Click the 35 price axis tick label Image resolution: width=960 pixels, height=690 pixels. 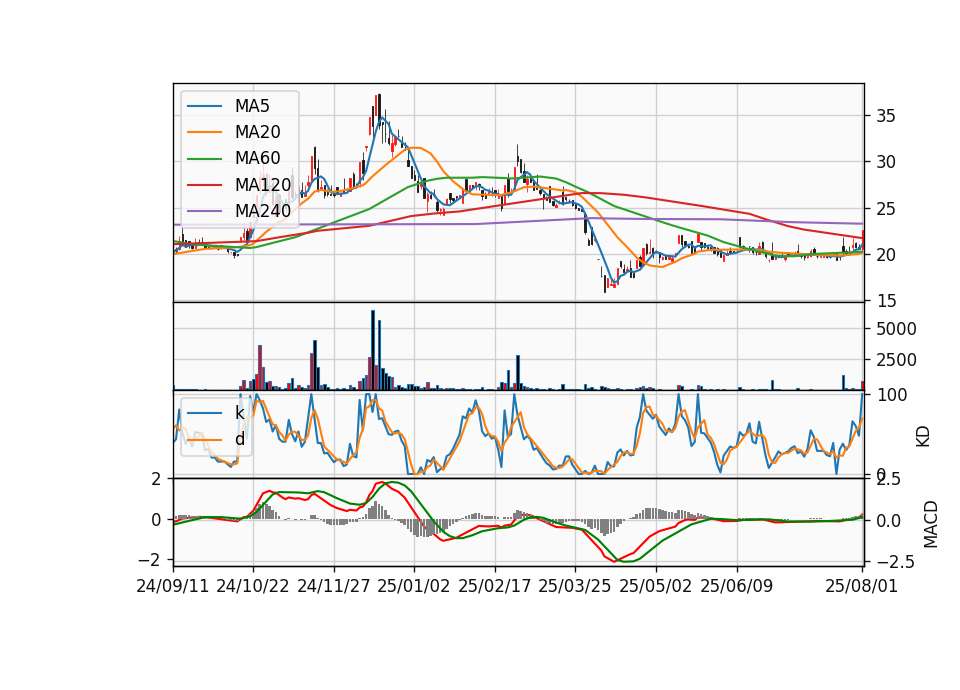point(886,116)
